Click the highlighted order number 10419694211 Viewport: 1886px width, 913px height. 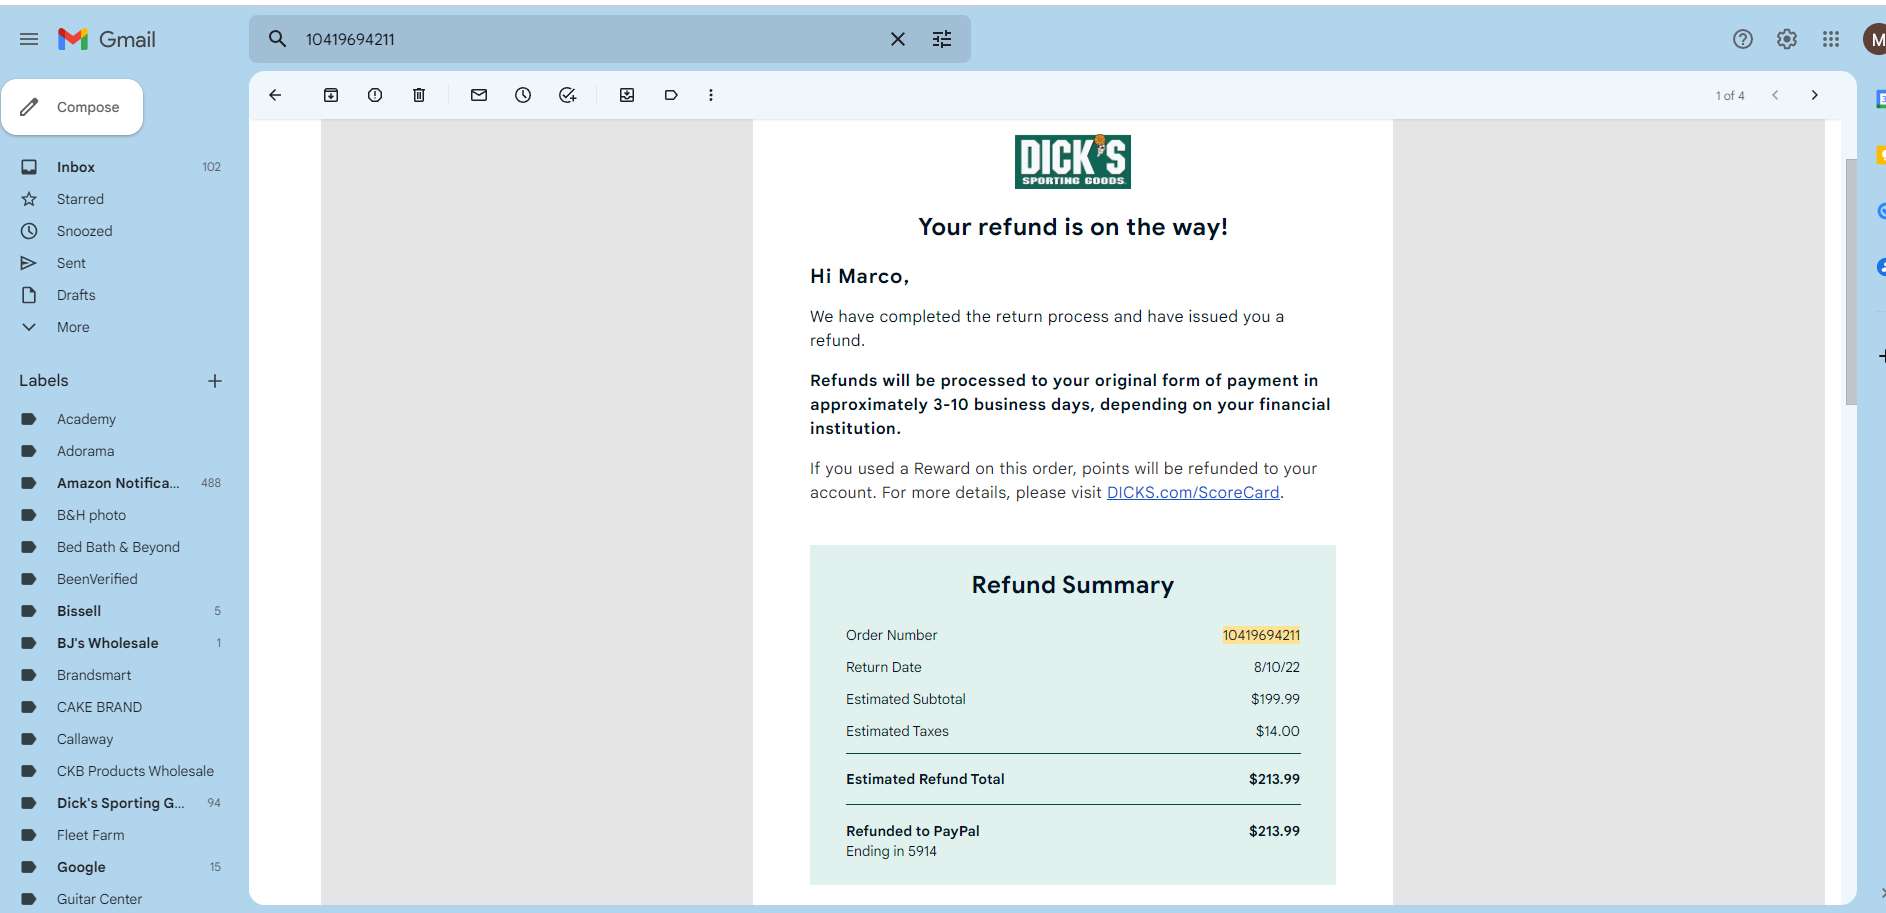click(1261, 635)
